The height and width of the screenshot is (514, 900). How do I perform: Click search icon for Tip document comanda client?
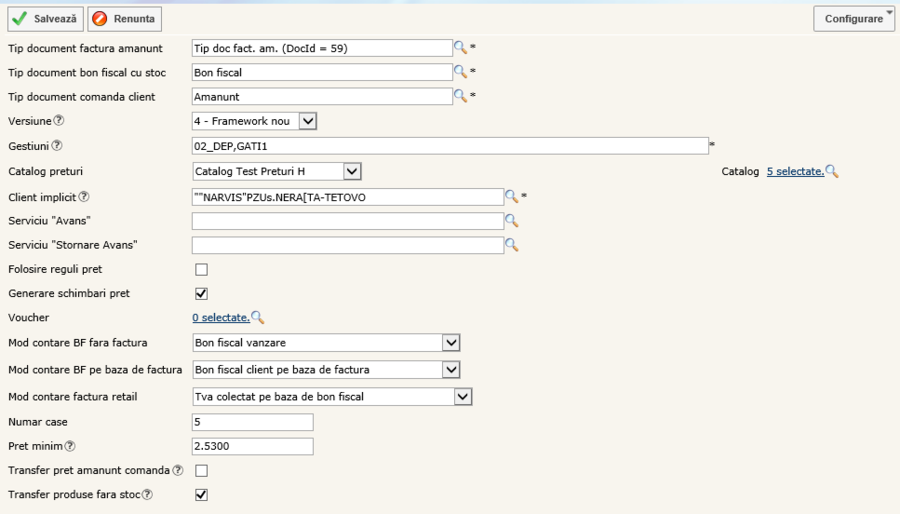pyautogui.click(x=460, y=96)
